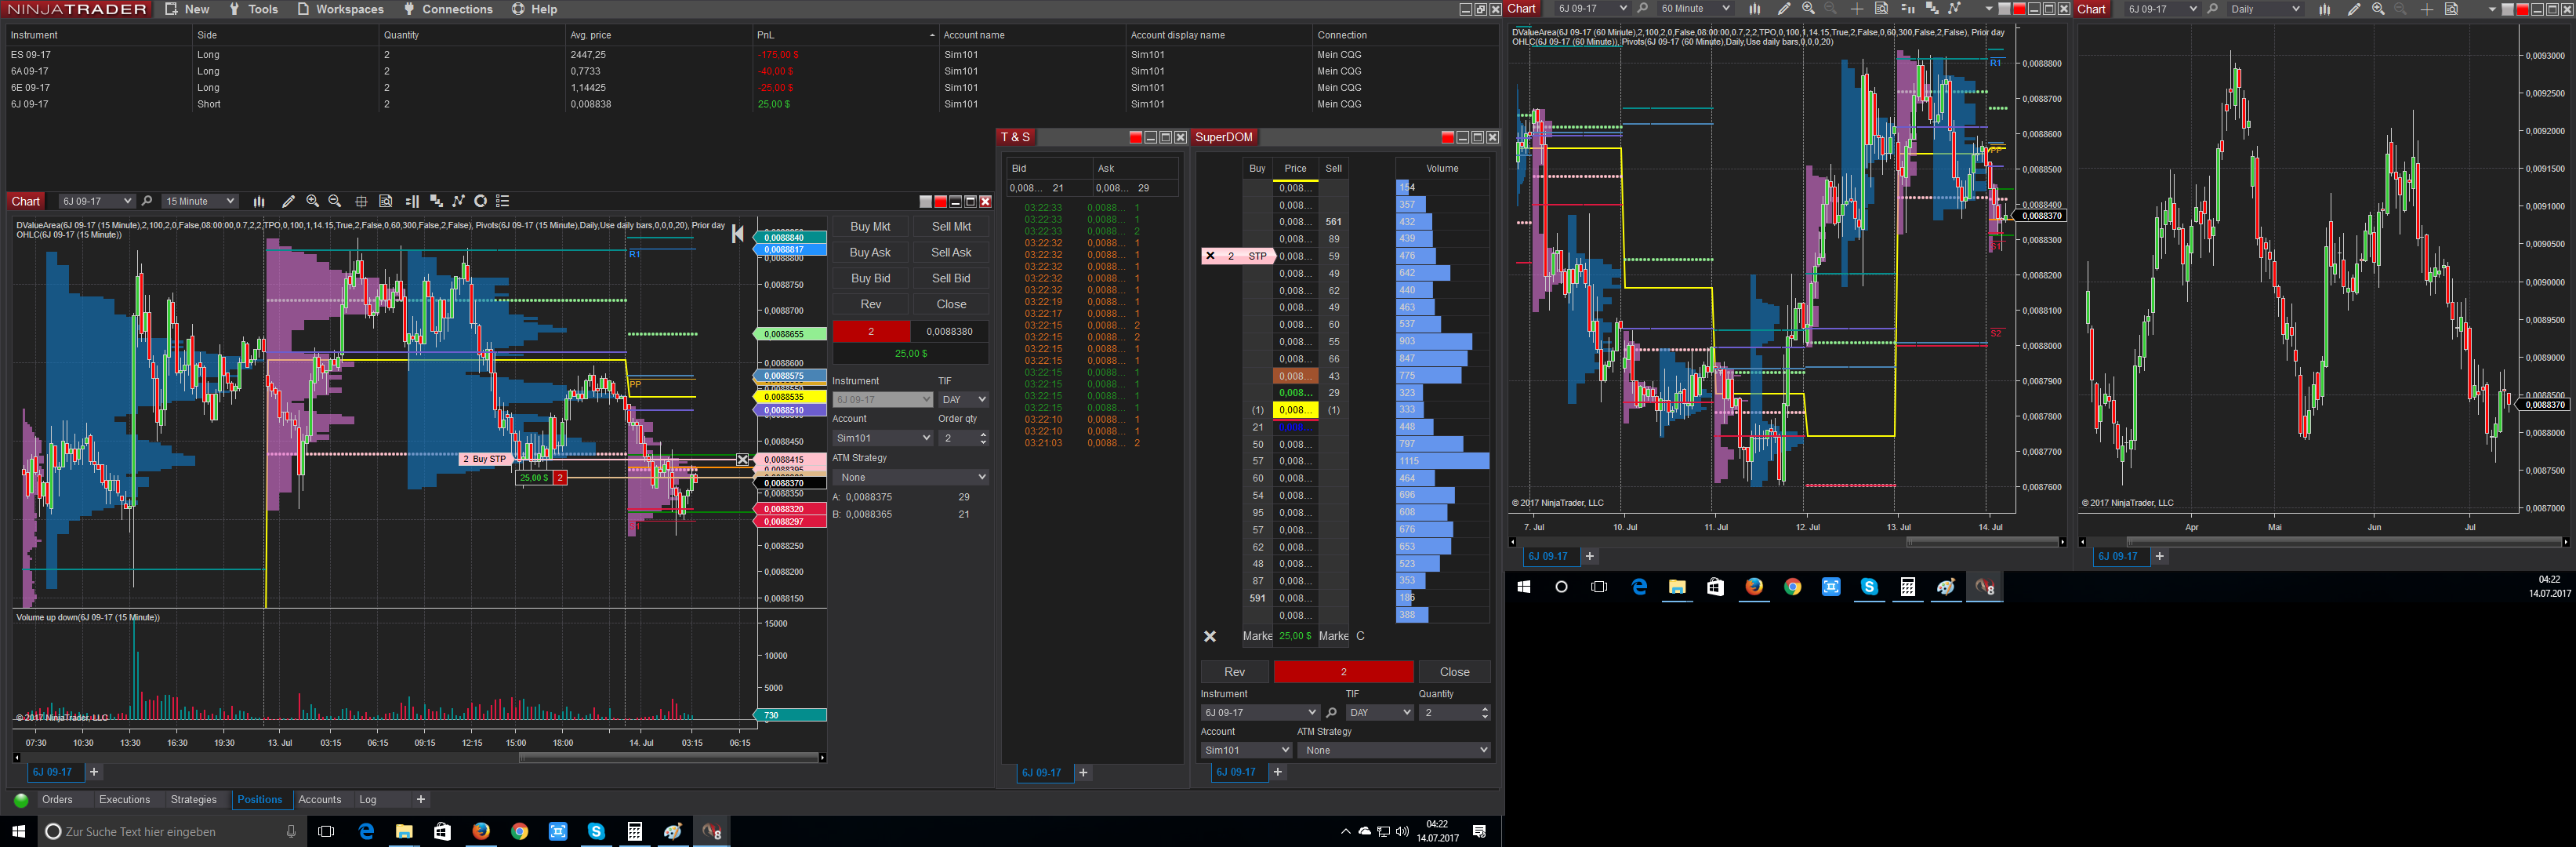Change the 15 Minute interval dropdown
2576x847 pixels.
tap(200, 201)
